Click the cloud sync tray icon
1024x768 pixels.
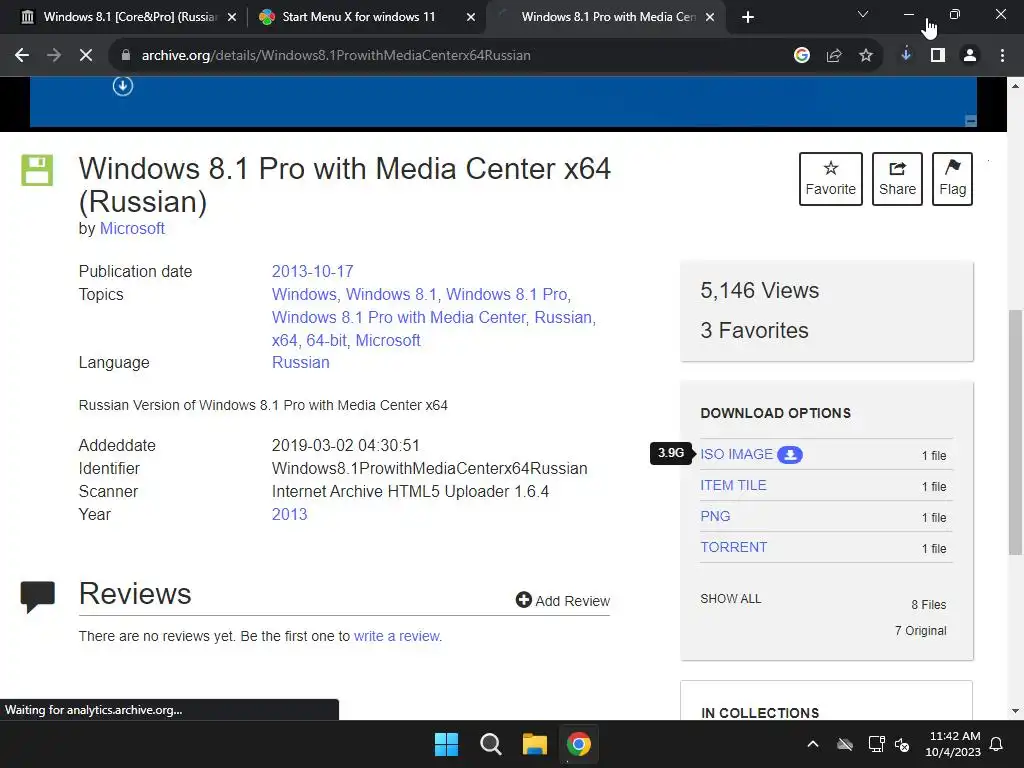click(845, 744)
